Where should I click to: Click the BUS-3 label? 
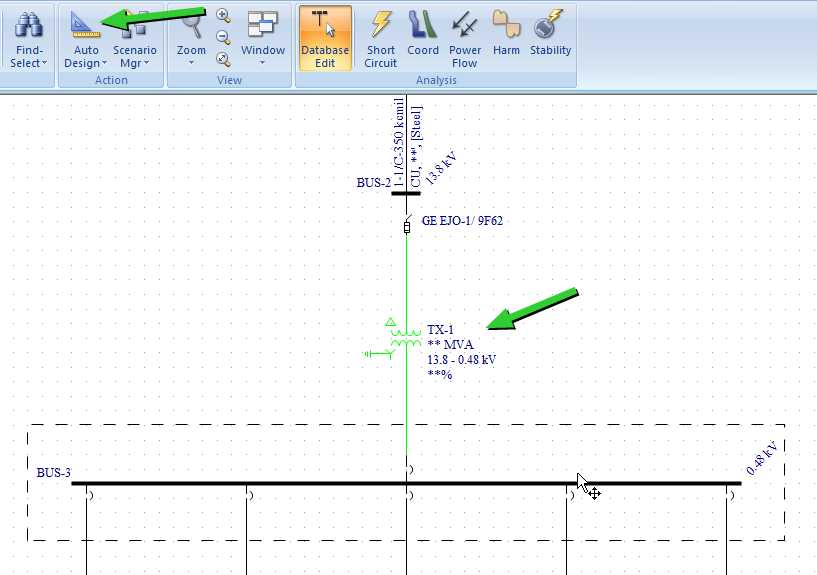click(54, 473)
